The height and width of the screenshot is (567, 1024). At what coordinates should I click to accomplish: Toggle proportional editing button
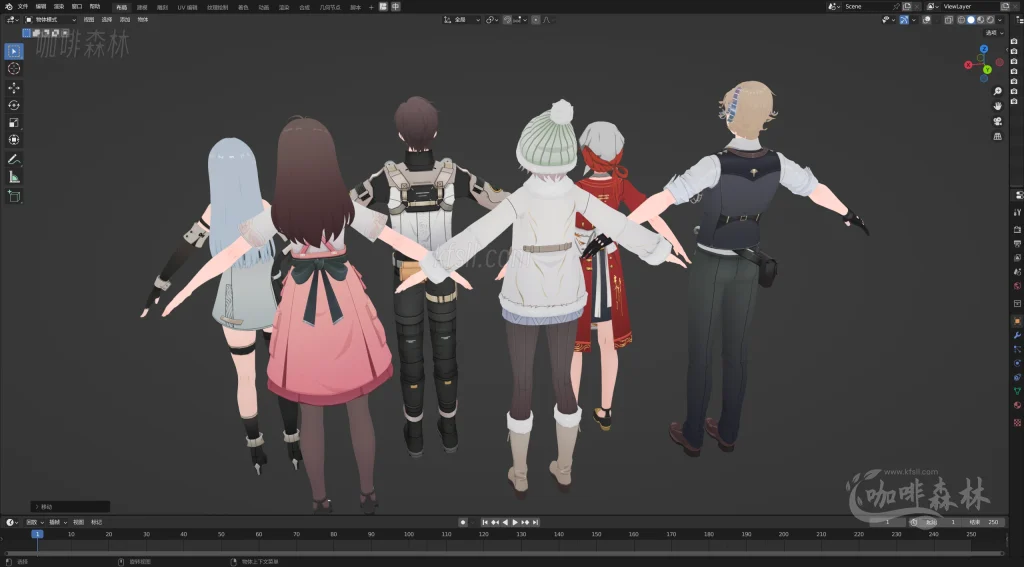(x=536, y=20)
